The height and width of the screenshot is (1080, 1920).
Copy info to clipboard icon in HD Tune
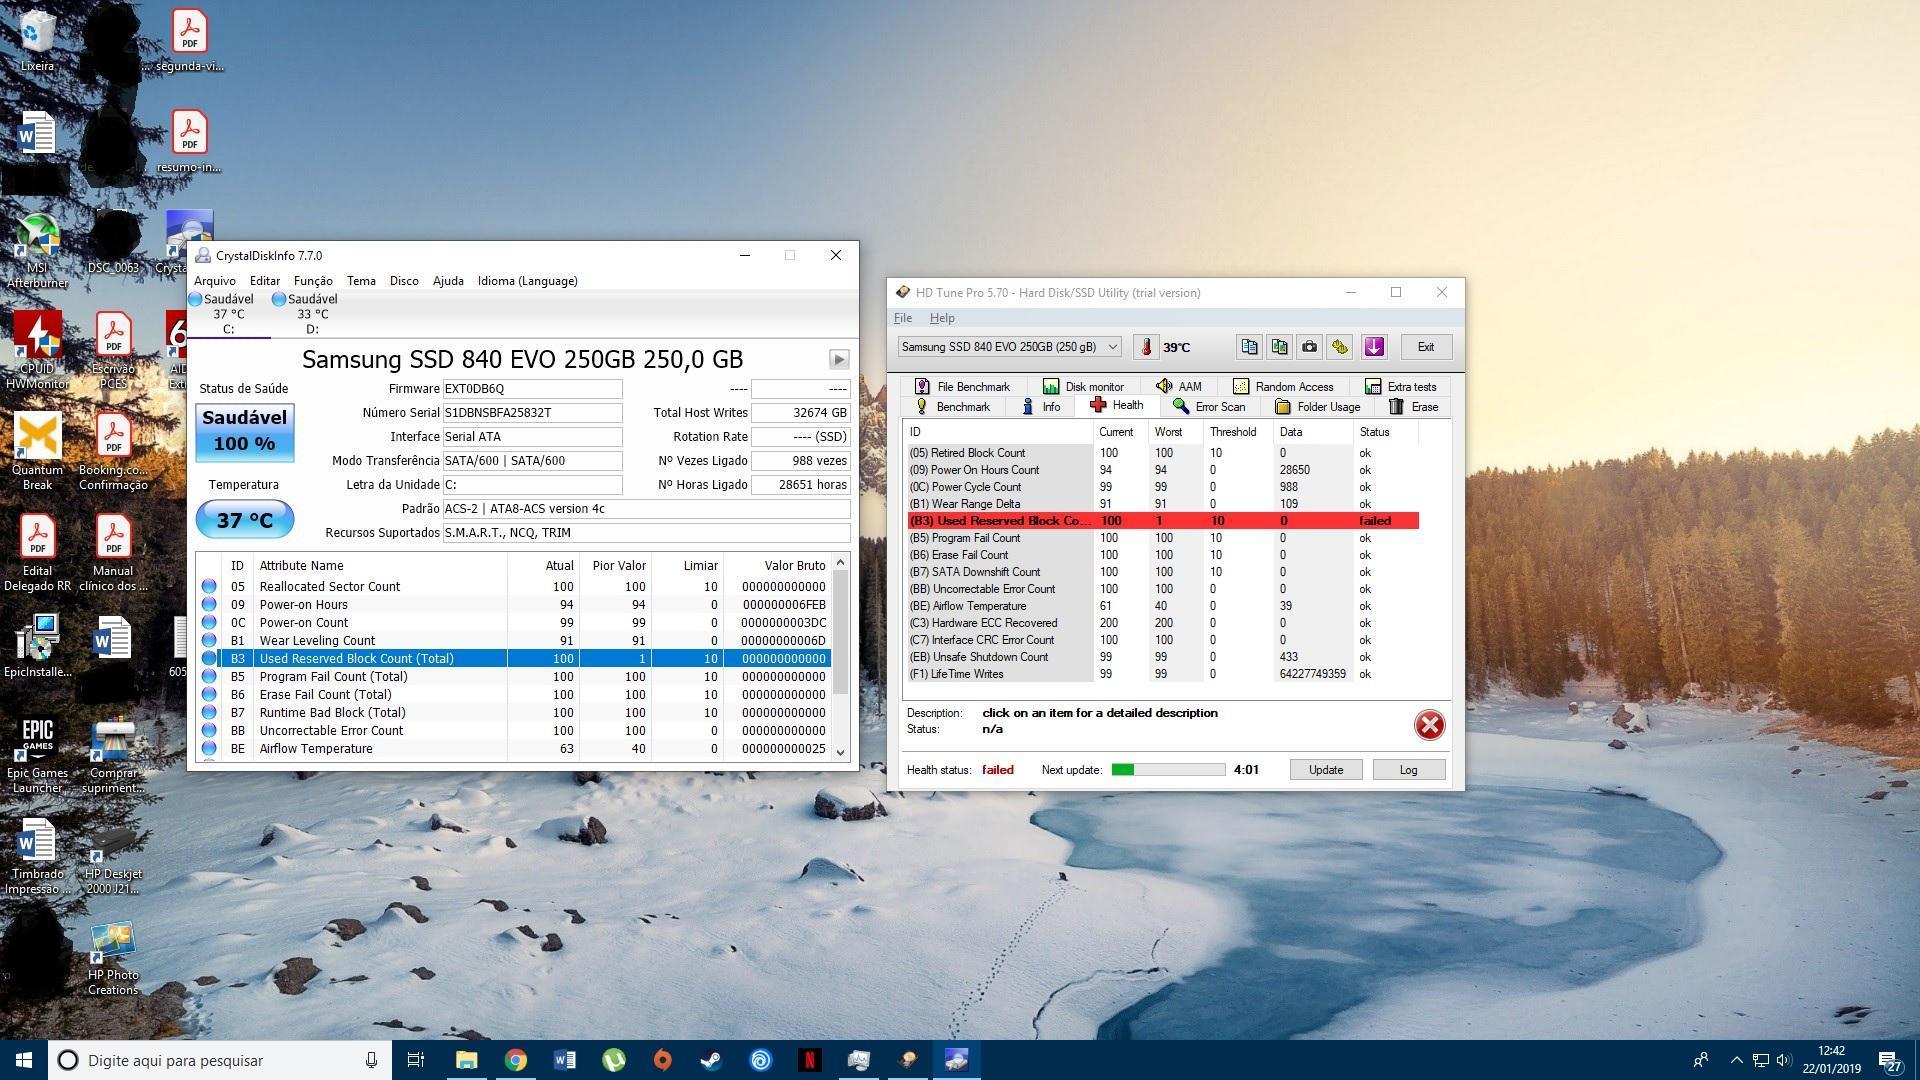click(x=1249, y=347)
